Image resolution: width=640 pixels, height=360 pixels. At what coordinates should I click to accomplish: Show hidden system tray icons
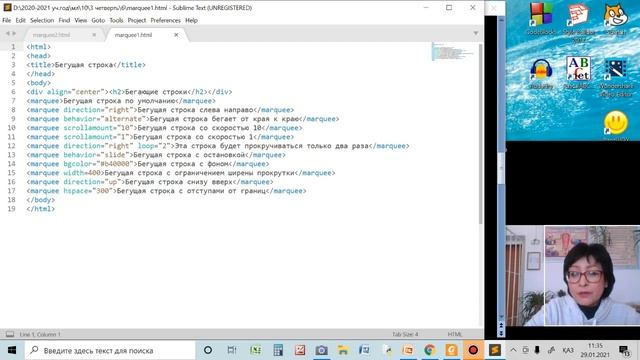(513, 350)
